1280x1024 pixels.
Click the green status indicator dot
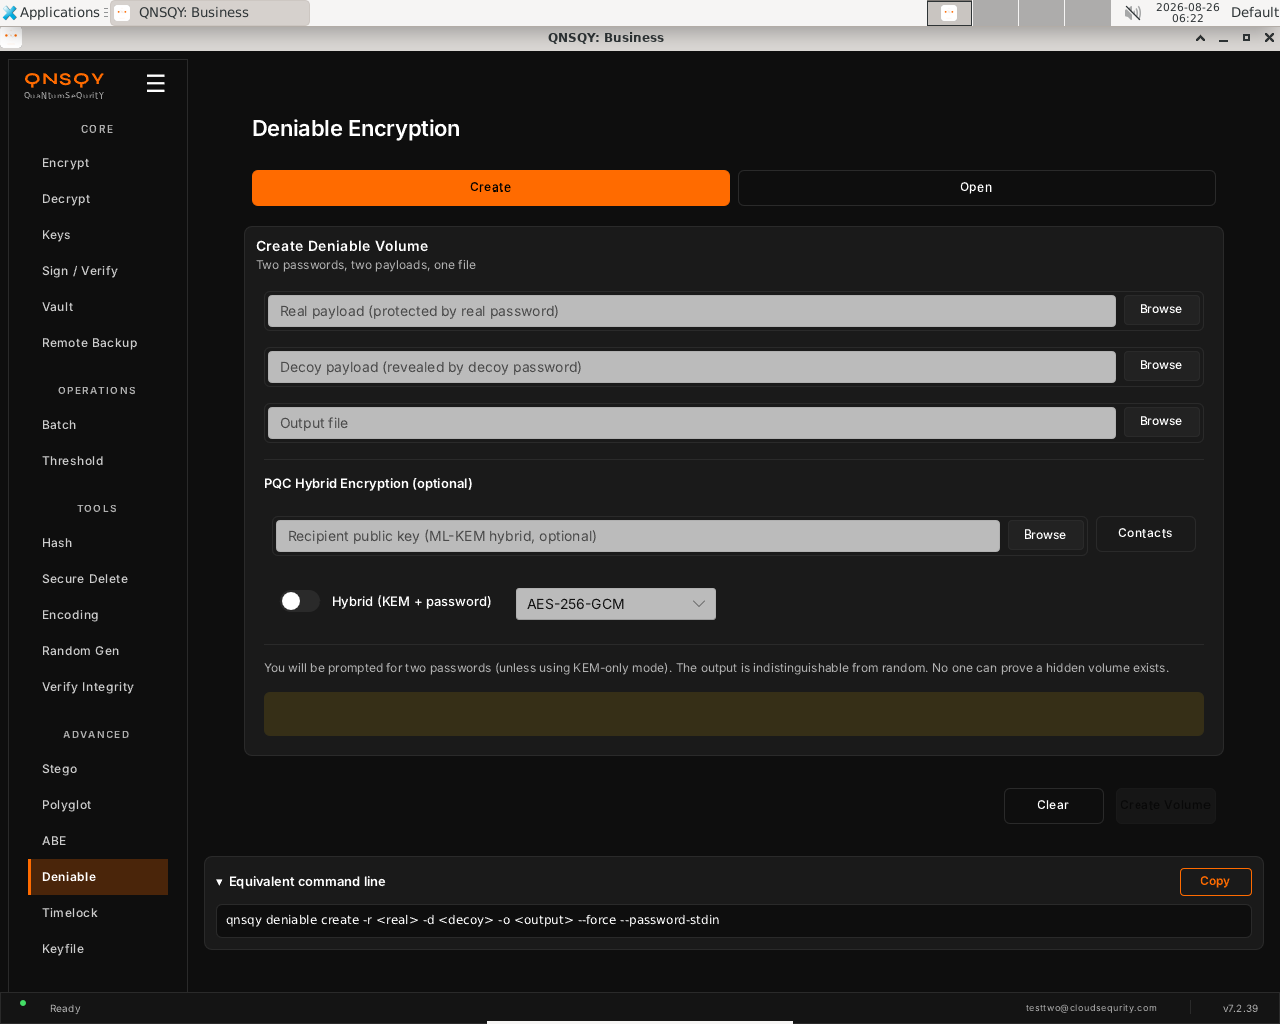[23, 1003]
